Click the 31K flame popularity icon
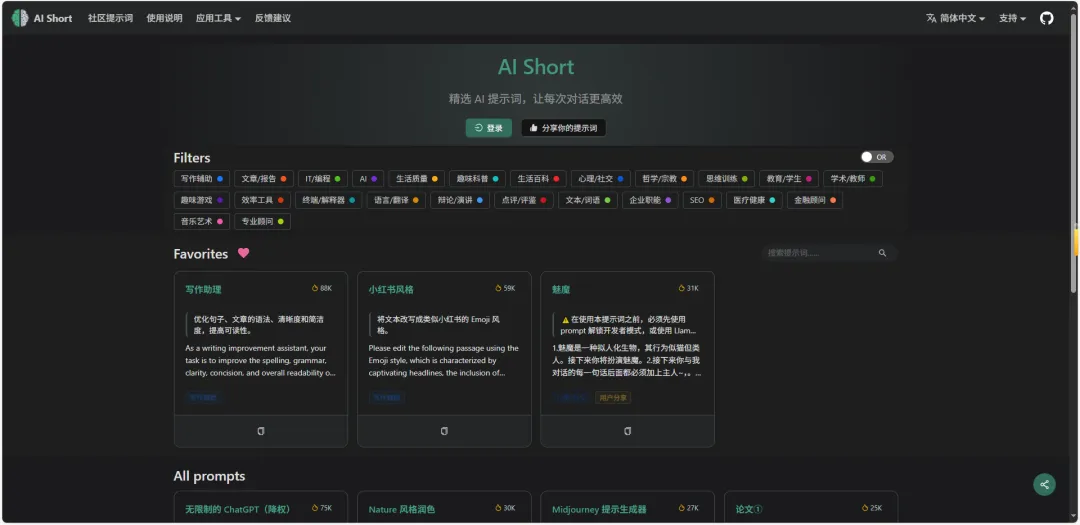Viewport: 1080px width, 525px height. pos(681,288)
